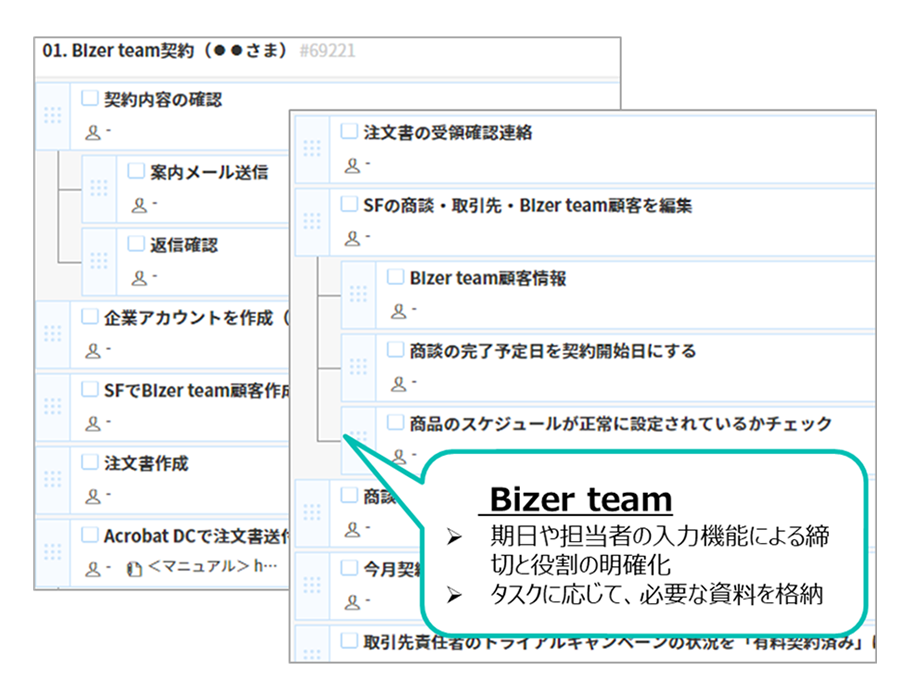Check the SFでBizer team顧客作成 checkbox
Viewport: 910px width, 700px height.
coord(89,389)
